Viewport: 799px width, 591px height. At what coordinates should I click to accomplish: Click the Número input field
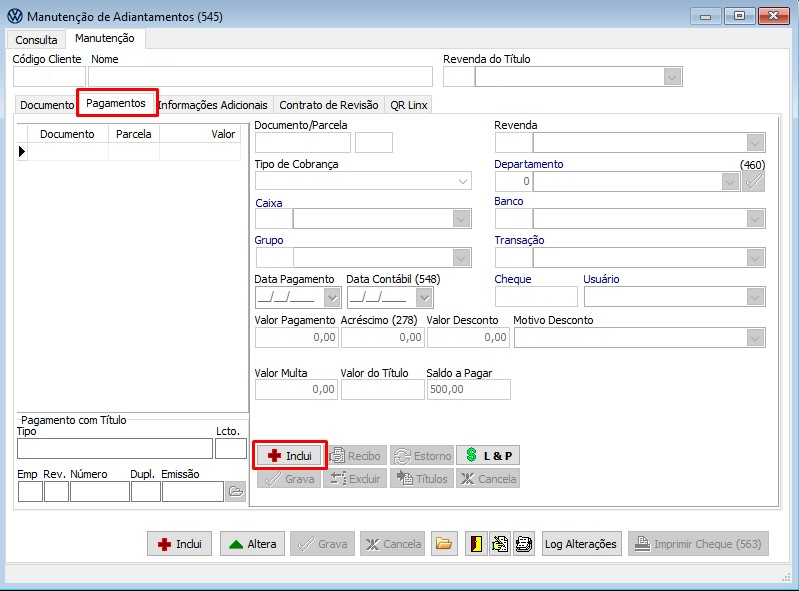(x=100, y=492)
